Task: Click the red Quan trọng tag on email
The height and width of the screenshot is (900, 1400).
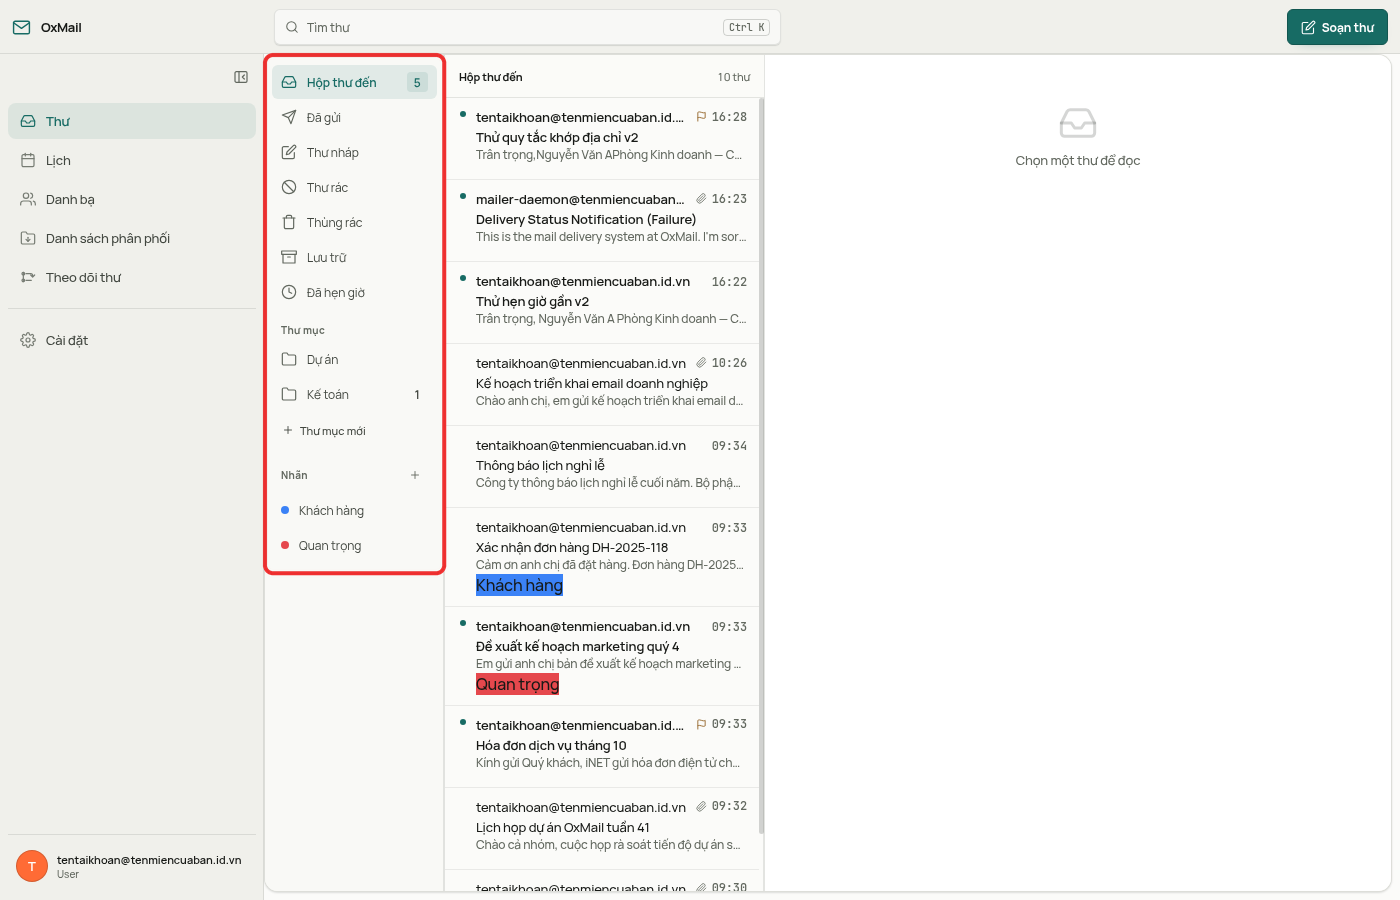Action: 517,684
